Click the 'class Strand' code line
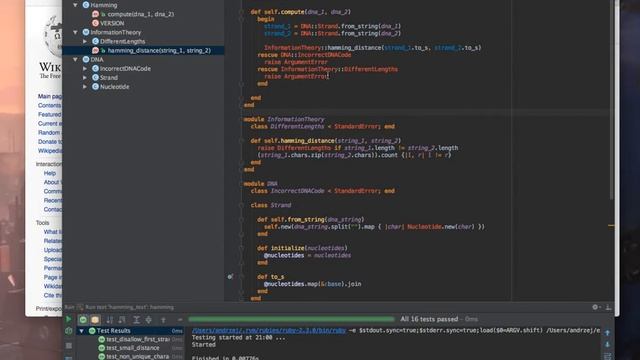This screenshot has height=360, width=640. click(x=271, y=205)
